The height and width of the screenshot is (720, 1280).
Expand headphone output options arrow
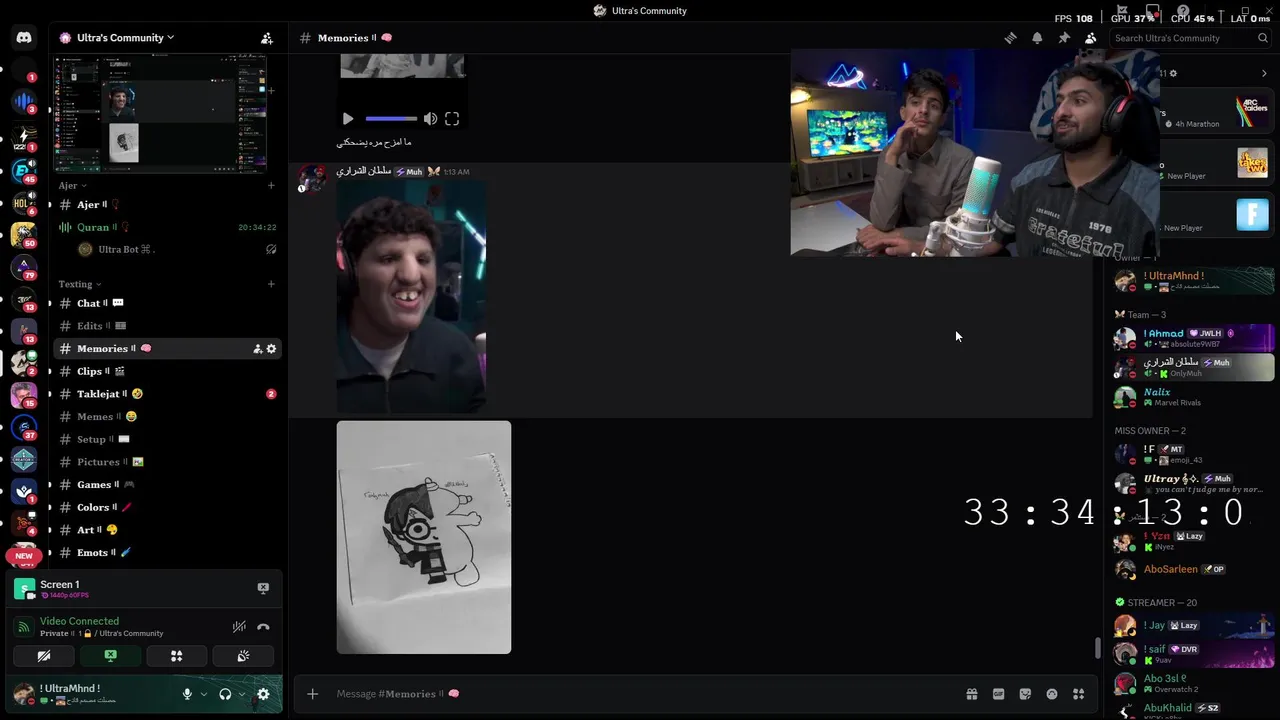click(241, 694)
